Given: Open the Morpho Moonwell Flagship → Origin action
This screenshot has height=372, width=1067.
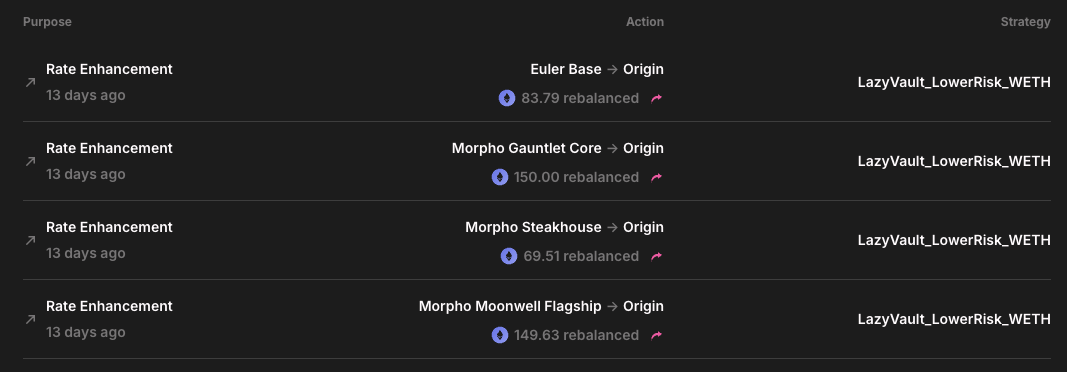Looking at the screenshot, I should [x=541, y=306].
